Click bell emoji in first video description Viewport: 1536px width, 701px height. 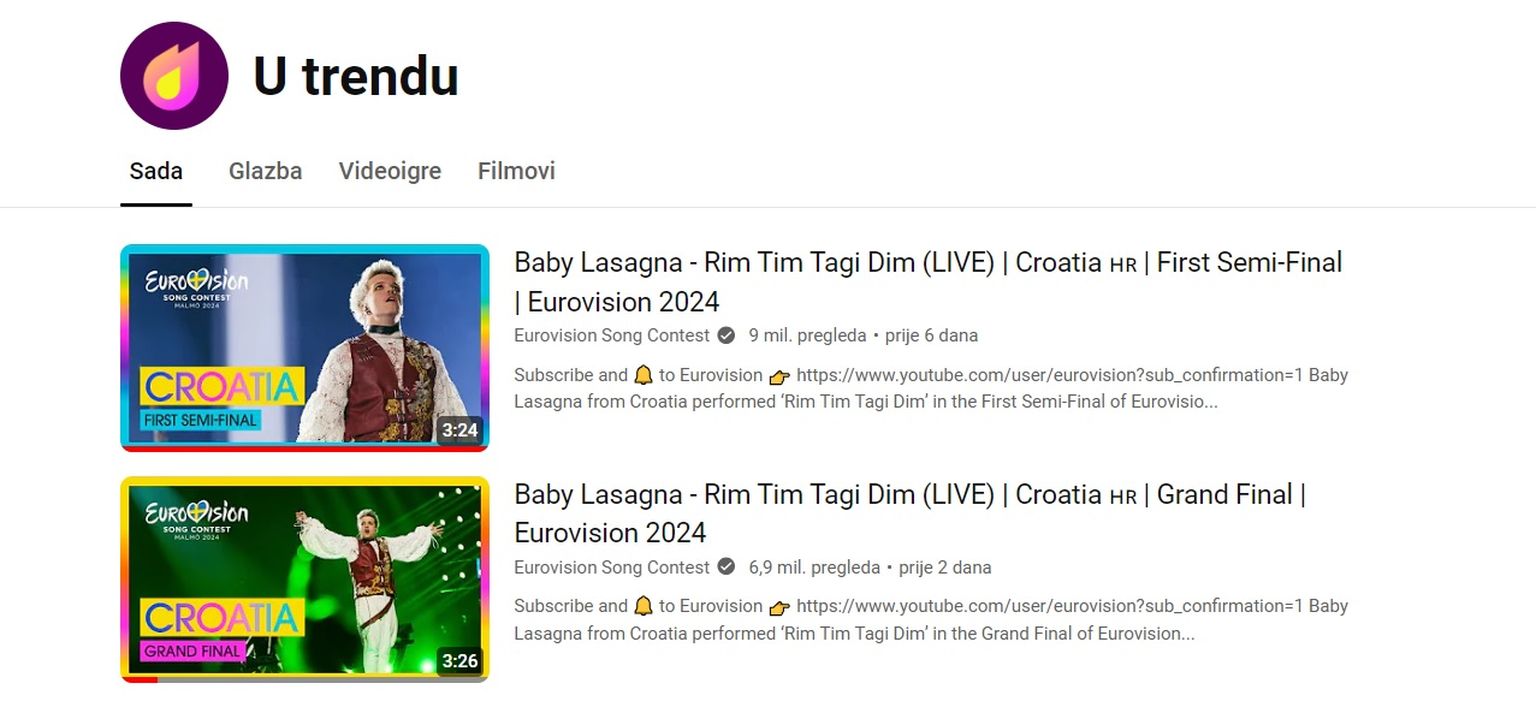644,375
